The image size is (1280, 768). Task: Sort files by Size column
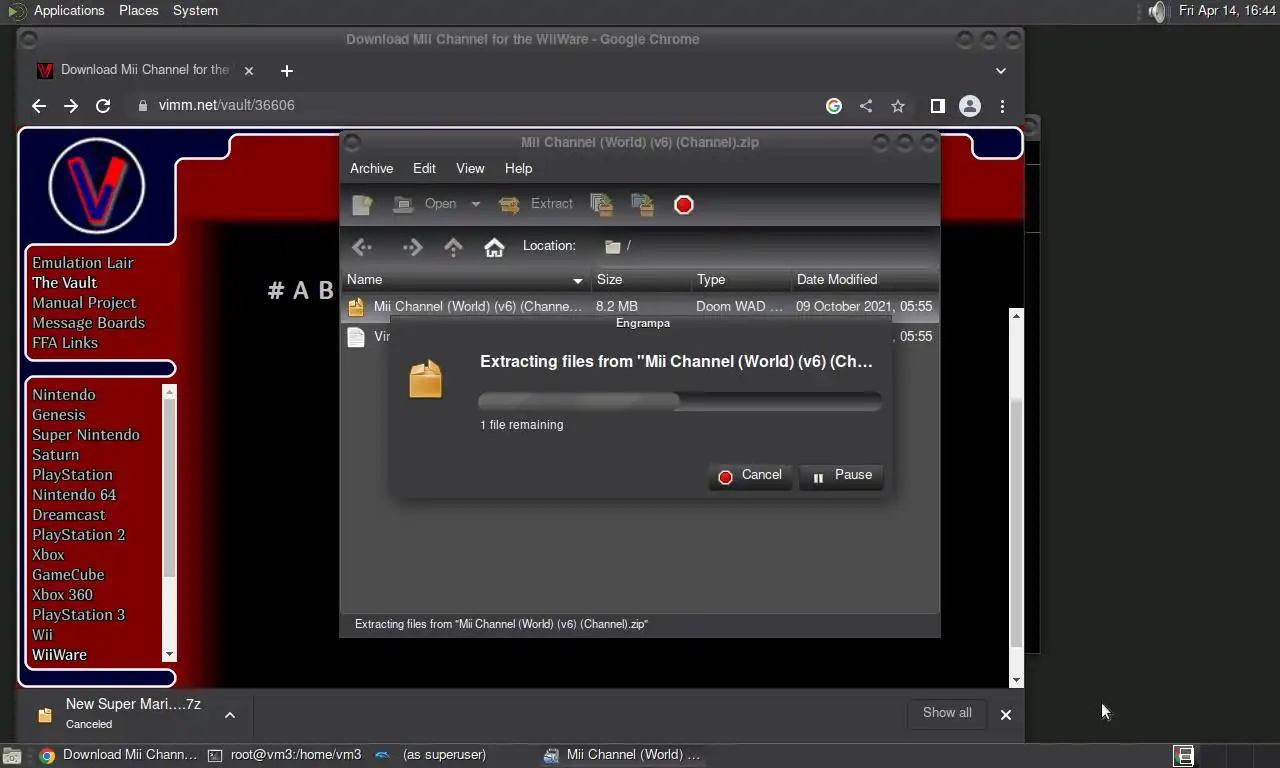coord(641,280)
